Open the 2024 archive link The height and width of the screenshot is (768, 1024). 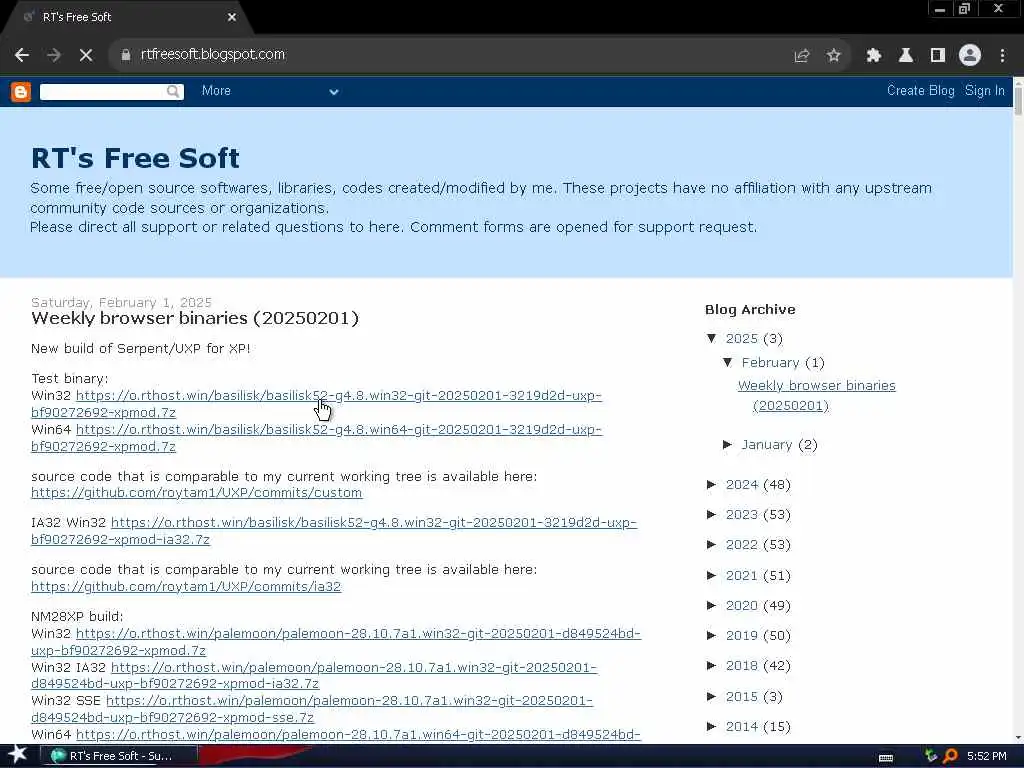coord(741,485)
